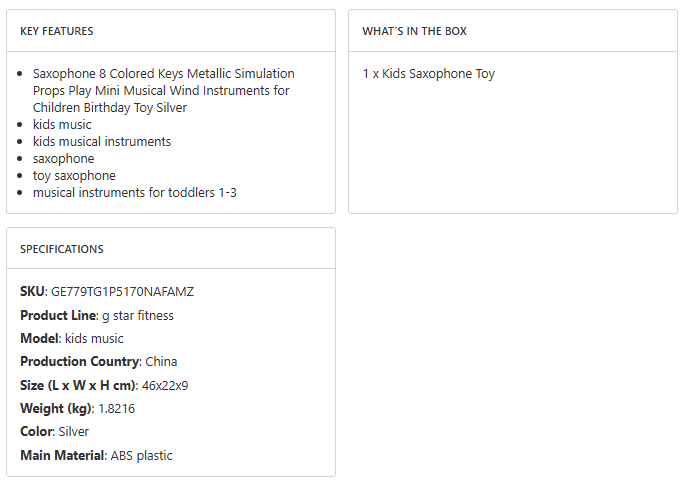This screenshot has width=683, height=484.
Task: Click the weight value 1.8216
Action: tap(117, 409)
